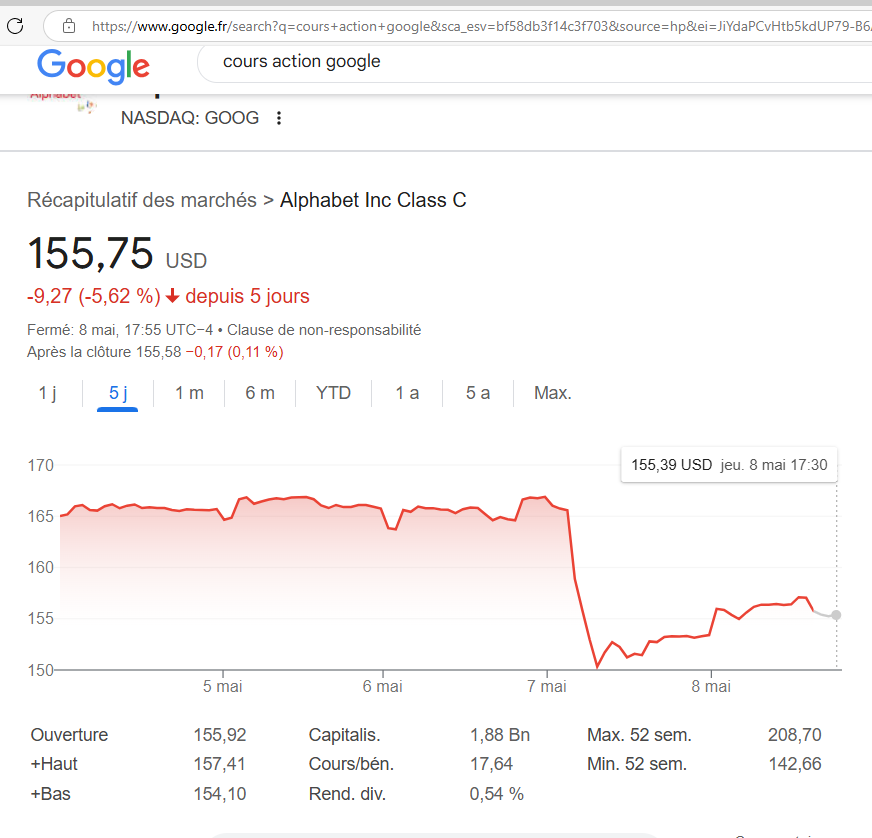This screenshot has width=872, height=838.
Task: Select the 1 j time range tab
Action: pos(47,393)
